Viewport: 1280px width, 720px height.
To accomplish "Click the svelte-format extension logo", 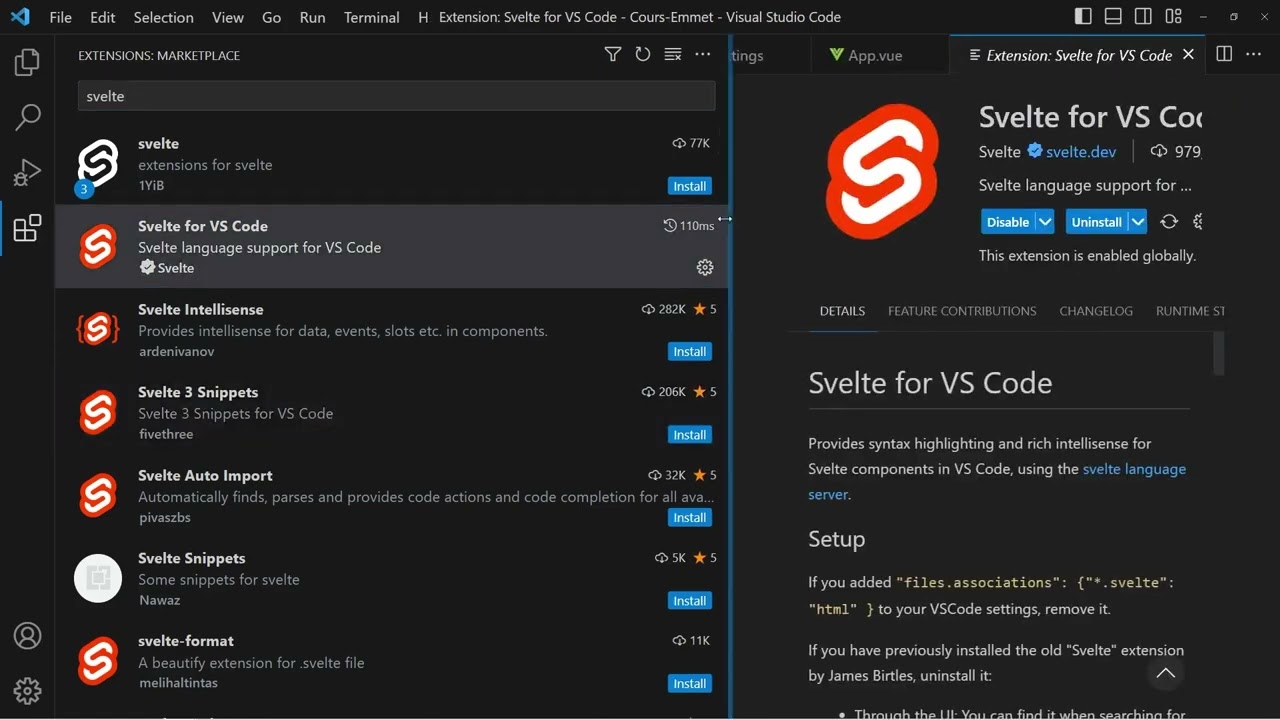I will (98, 662).
